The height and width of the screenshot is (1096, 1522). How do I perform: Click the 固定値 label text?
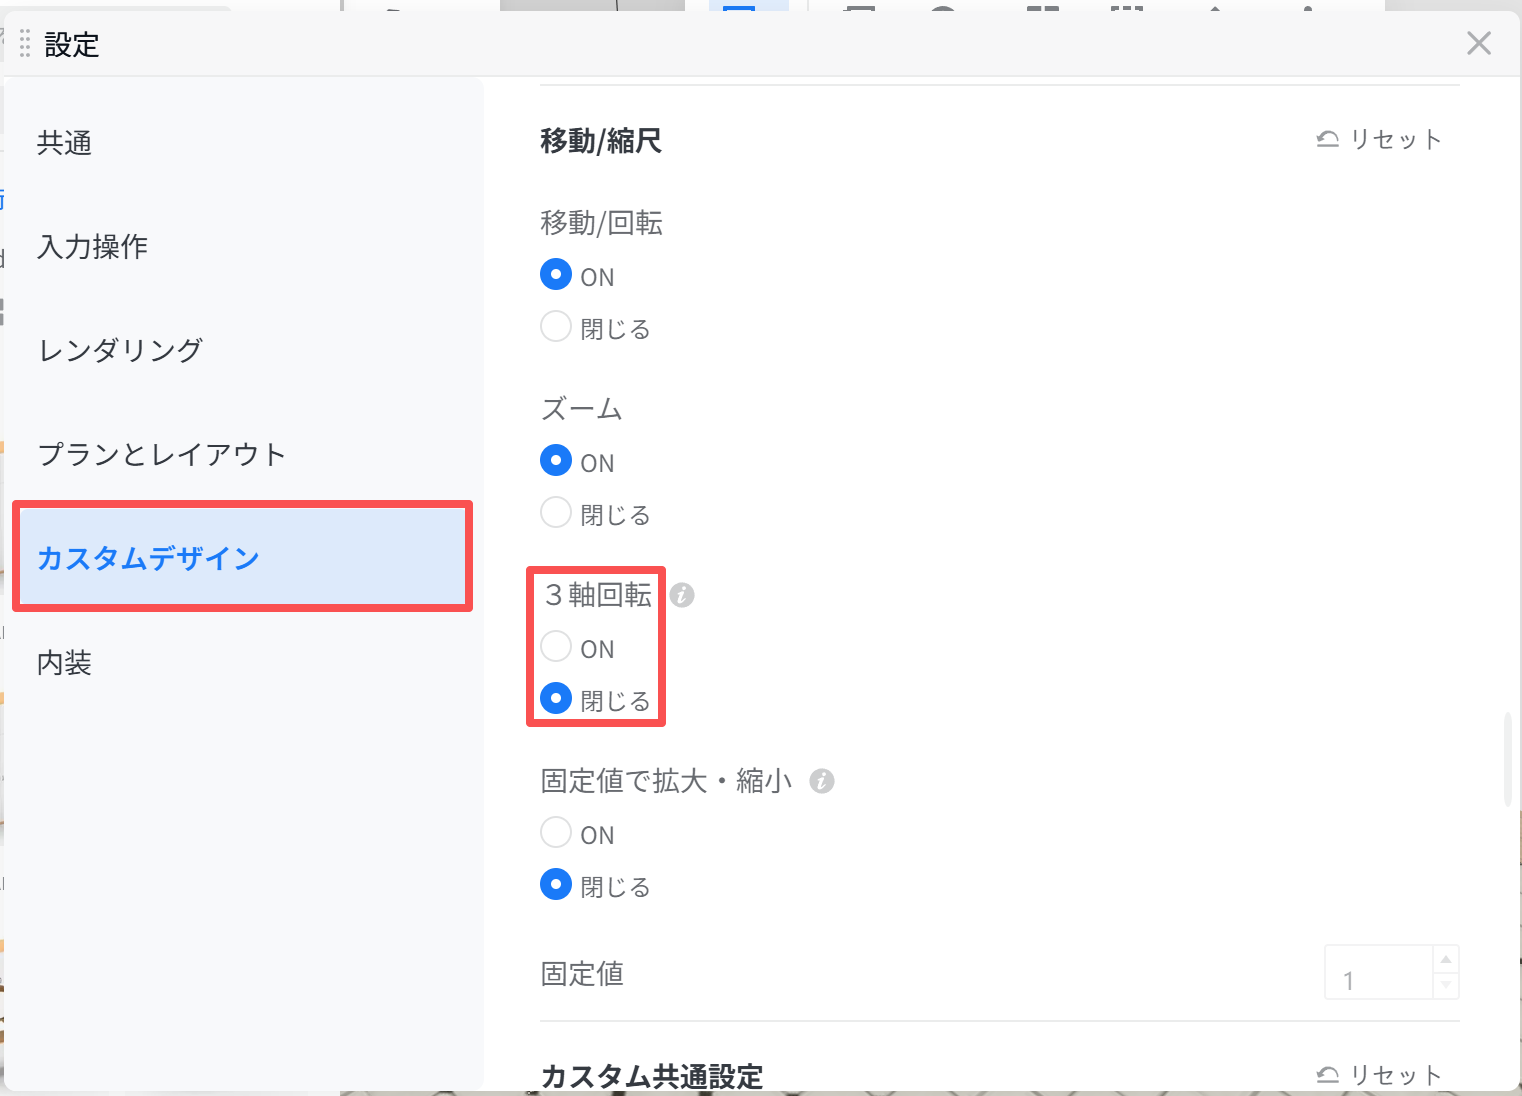tap(582, 973)
